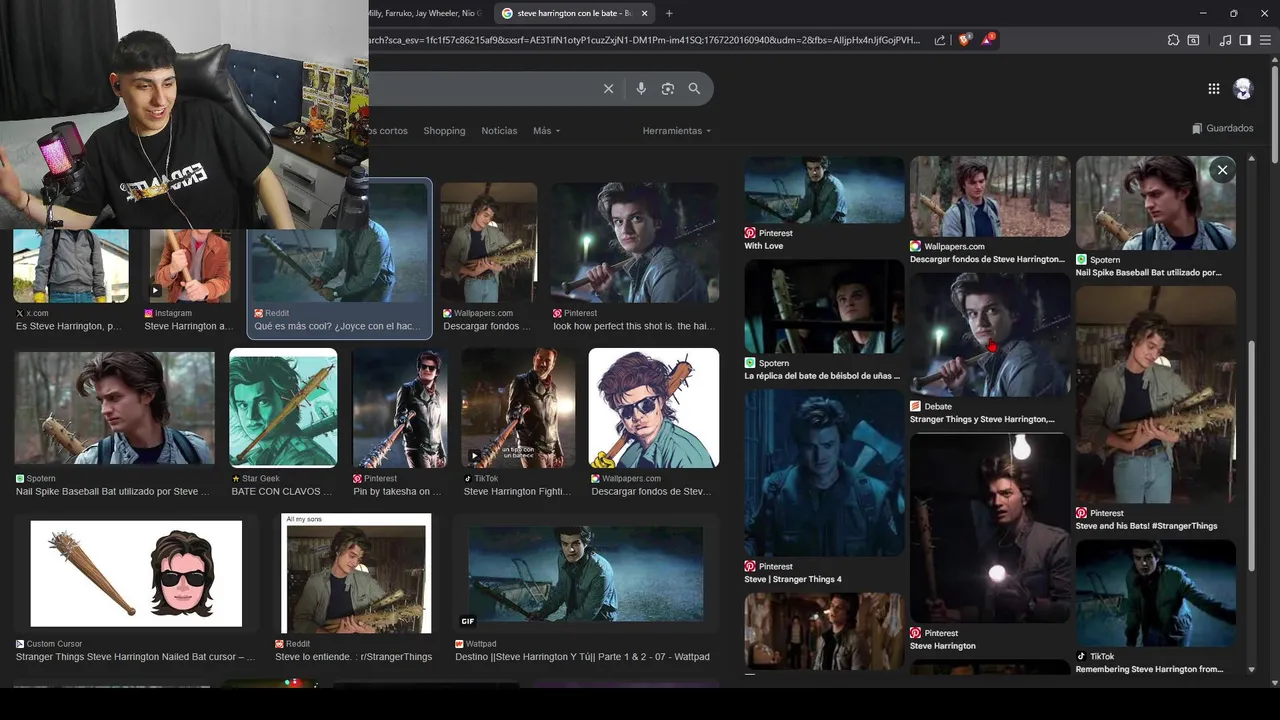Open the Guardados saved items link
1280x720 pixels.
tap(1222, 129)
